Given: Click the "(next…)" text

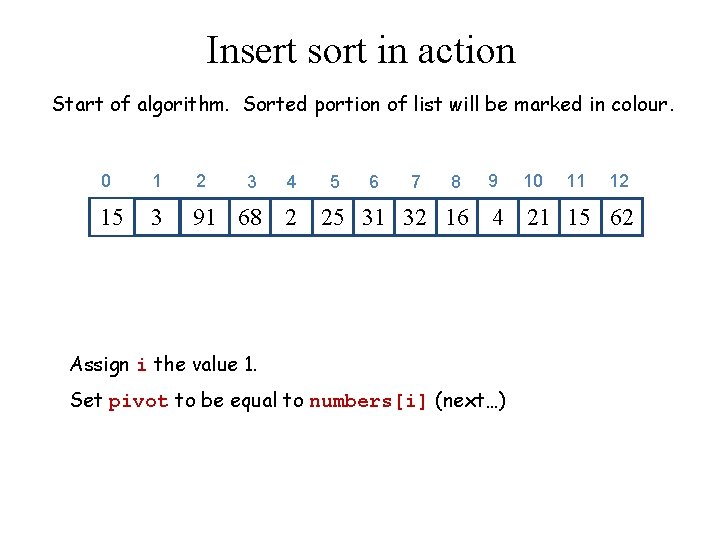Looking at the screenshot, I should [x=470, y=401].
